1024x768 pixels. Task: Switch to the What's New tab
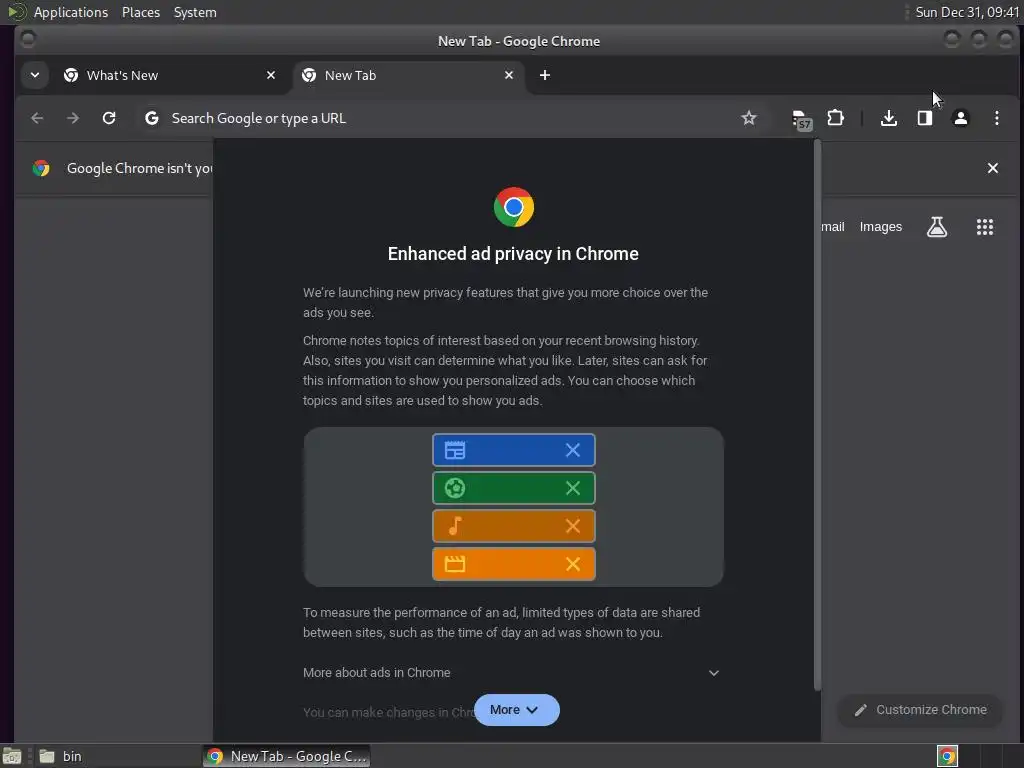click(x=170, y=76)
